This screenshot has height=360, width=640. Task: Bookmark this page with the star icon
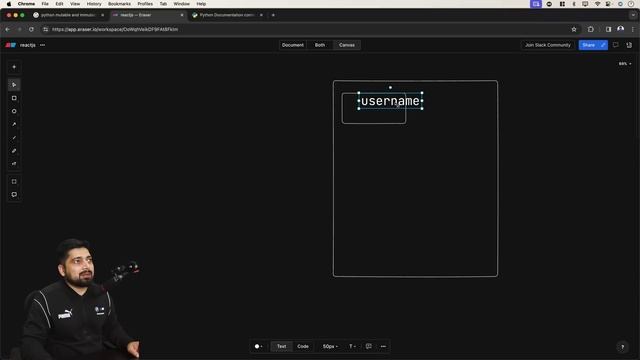574,29
